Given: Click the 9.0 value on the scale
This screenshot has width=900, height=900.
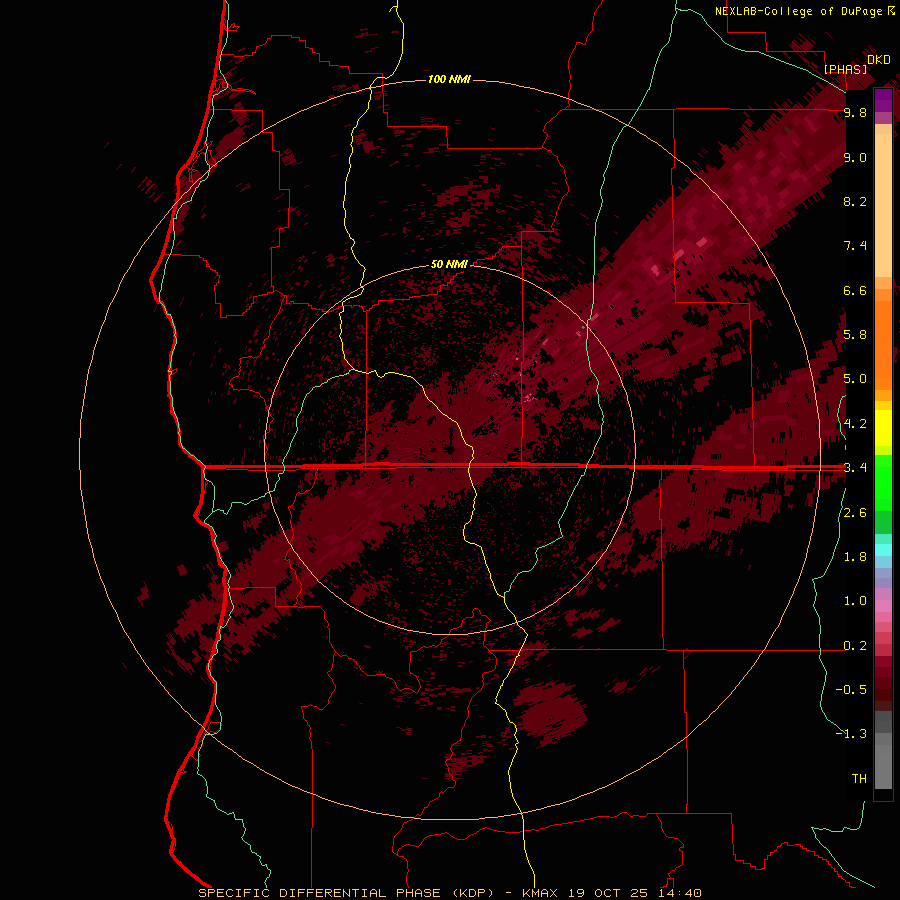Looking at the screenshot, I should (855, 157).
